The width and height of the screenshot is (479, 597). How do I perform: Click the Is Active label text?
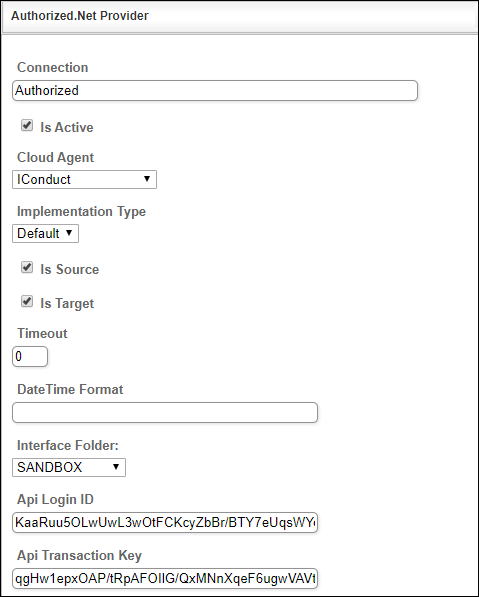67,127
